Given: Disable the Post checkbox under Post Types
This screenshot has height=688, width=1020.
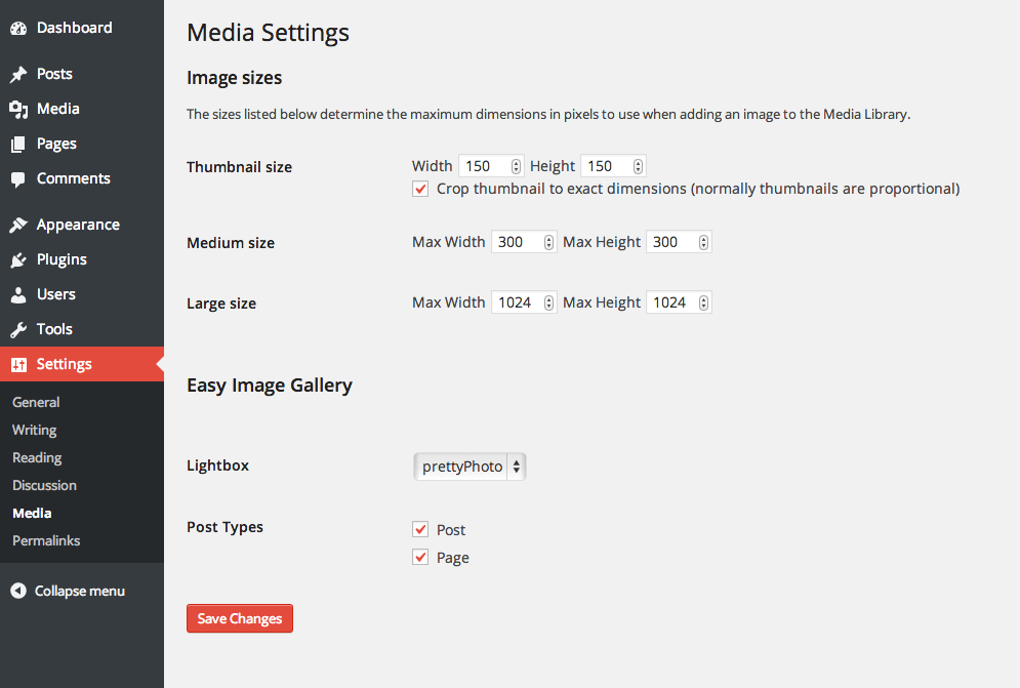Looking at the screenshot, I should click(x=420, y=529).
